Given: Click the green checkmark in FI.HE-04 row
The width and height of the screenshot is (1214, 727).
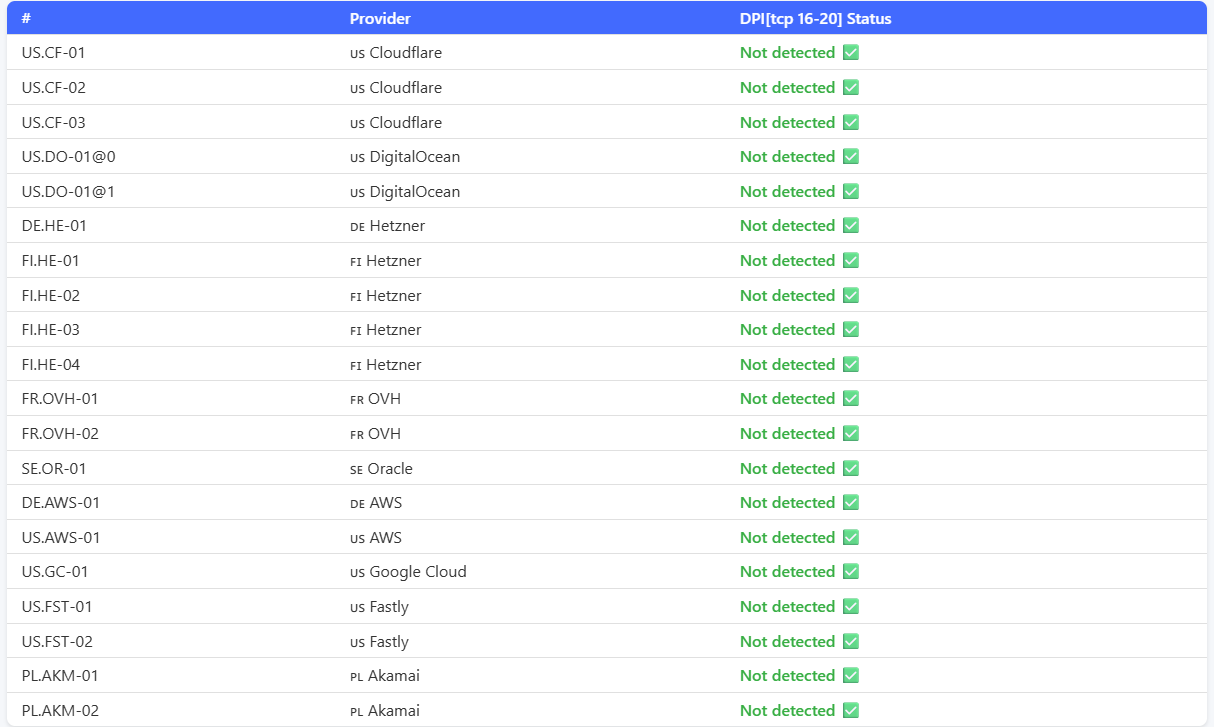Looking at the screenshot, I should click(851, 364).
